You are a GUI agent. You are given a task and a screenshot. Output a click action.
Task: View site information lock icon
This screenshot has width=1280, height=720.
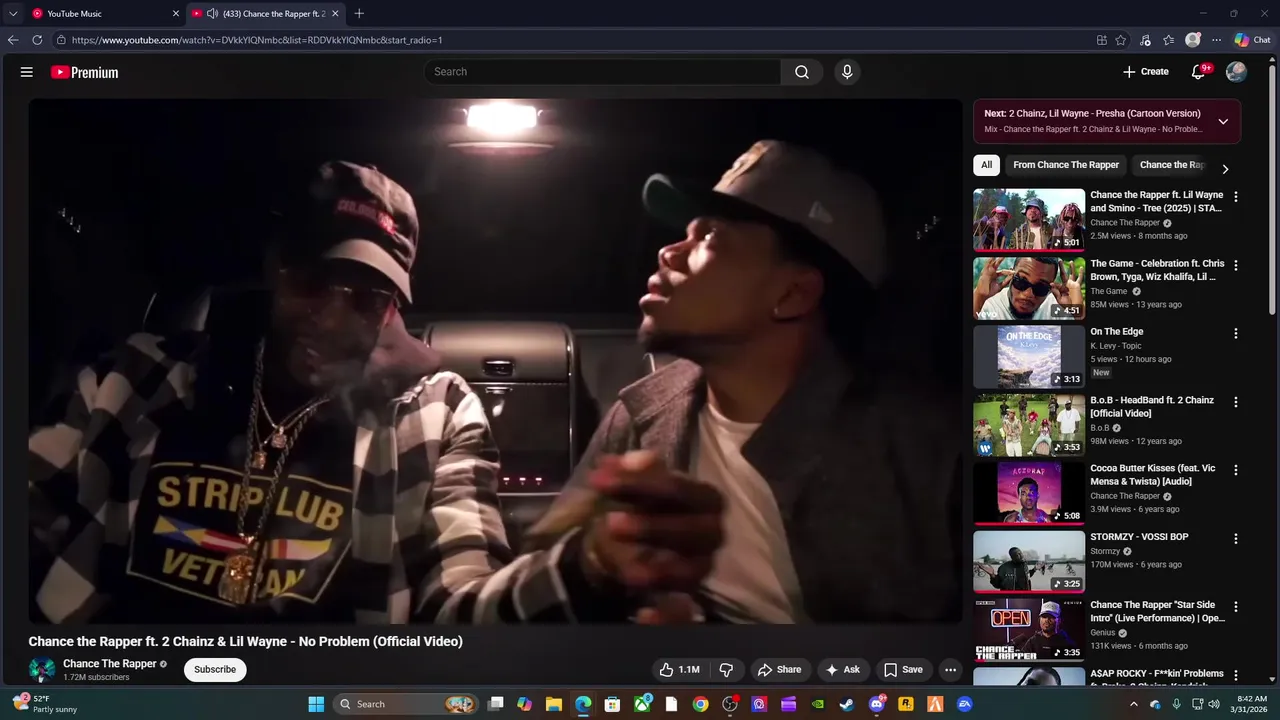(x=61, y=40)
